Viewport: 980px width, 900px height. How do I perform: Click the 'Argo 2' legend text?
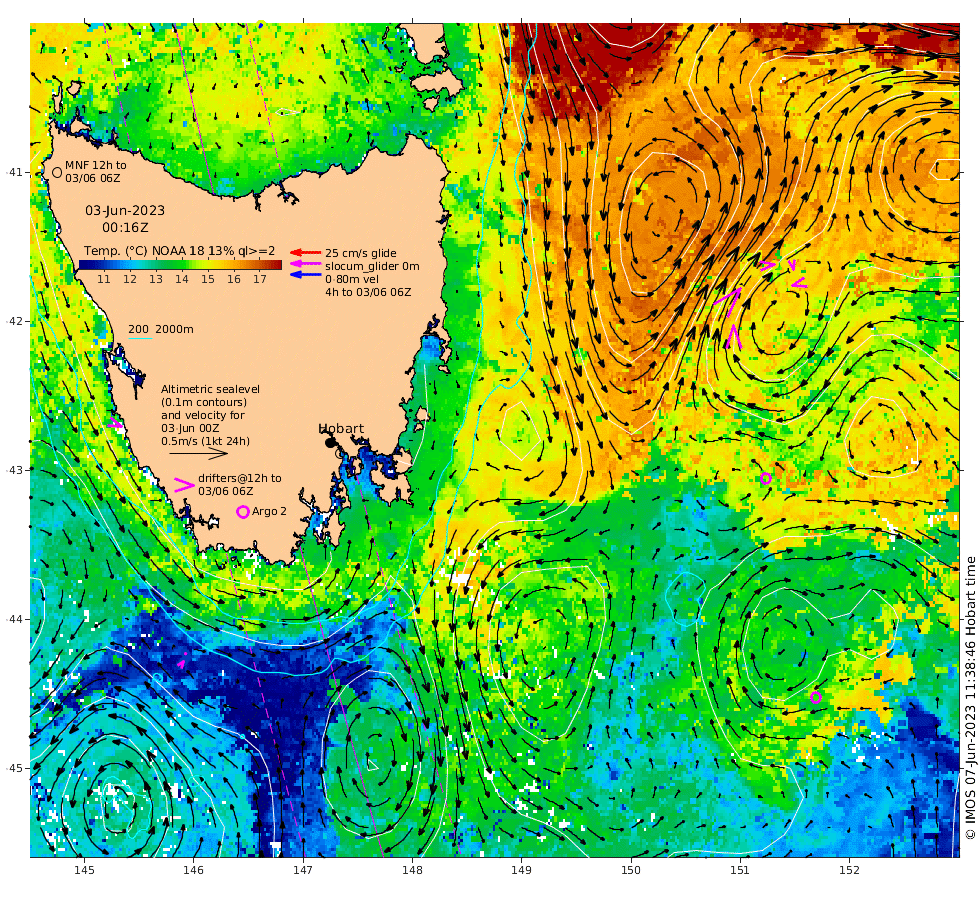[269, 511]
